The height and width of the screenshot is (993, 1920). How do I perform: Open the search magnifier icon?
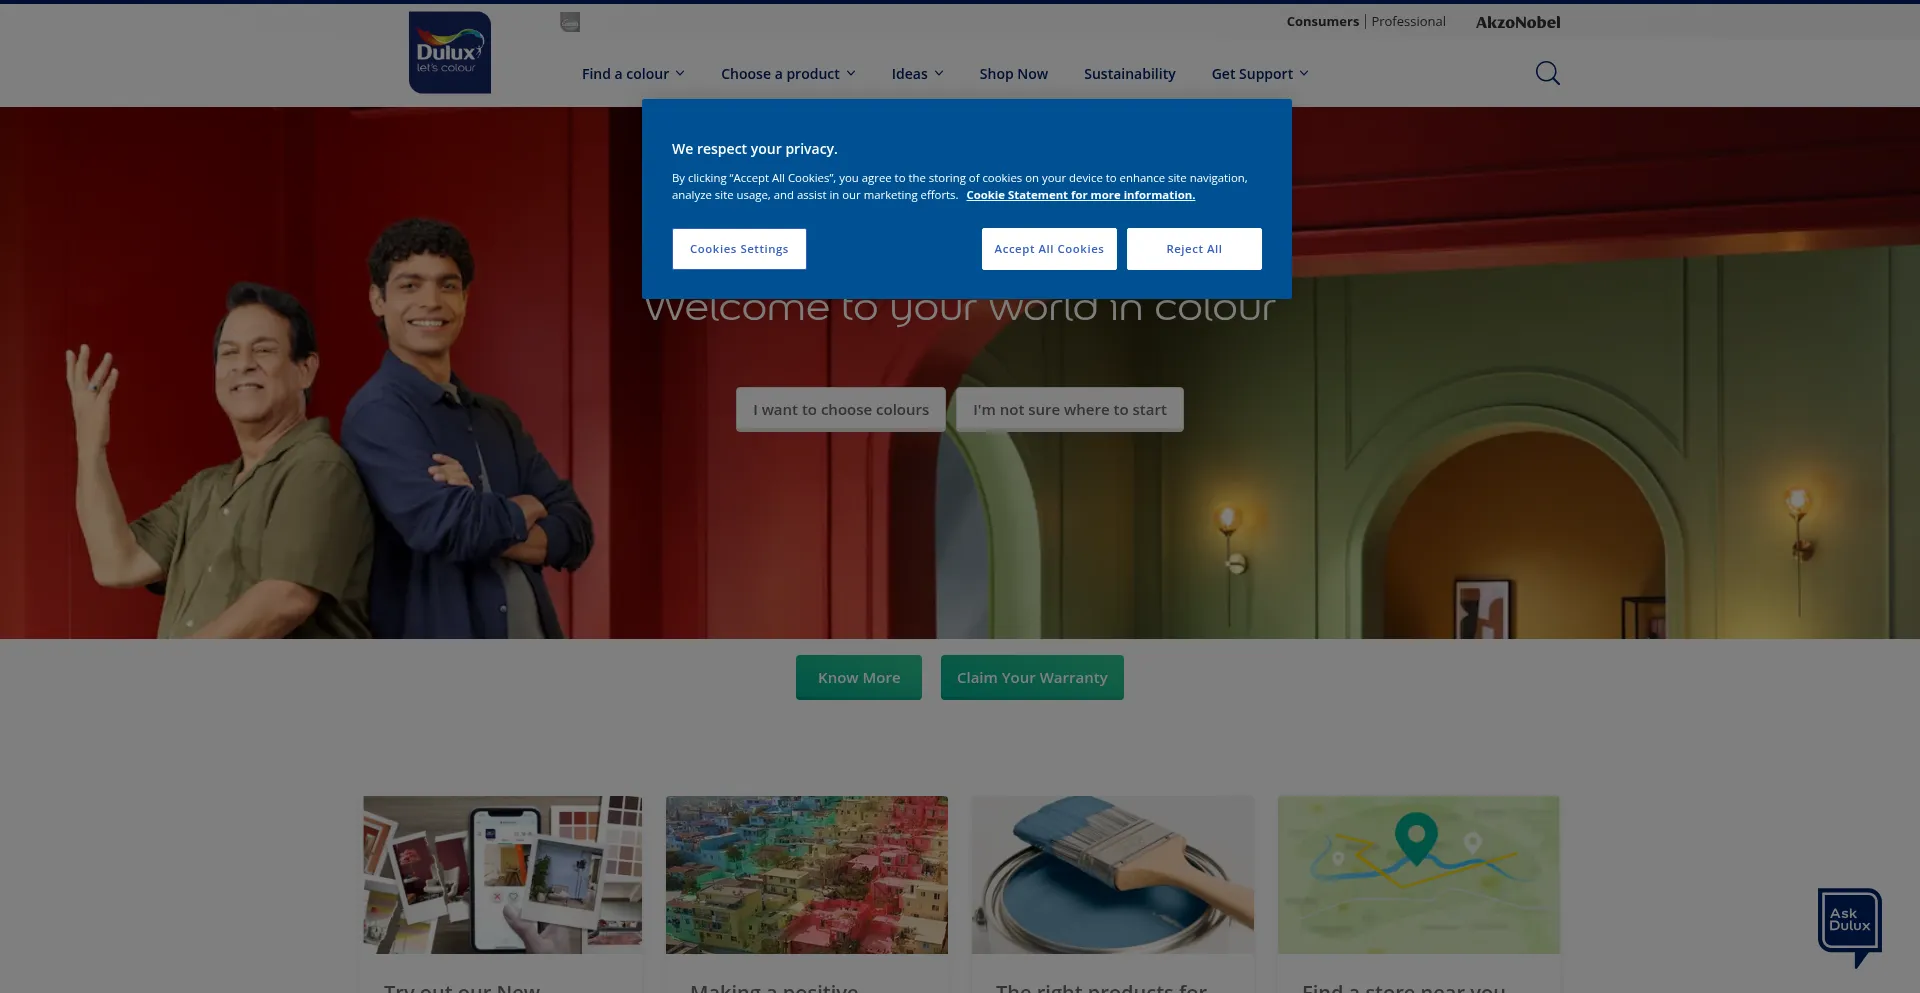pyautogui.click(x=1547, y=73)
